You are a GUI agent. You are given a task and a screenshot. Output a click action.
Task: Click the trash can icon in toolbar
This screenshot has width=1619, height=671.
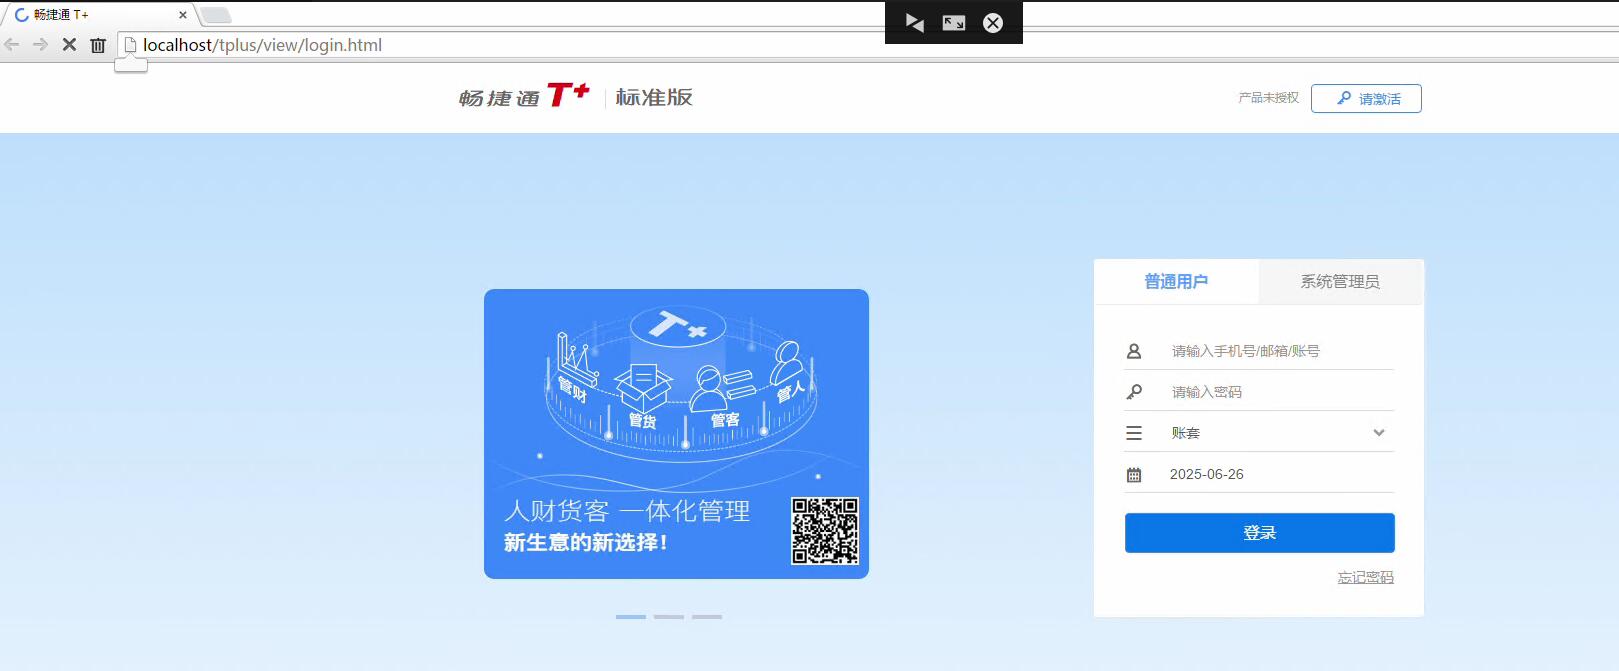click(x=98, y=45)
